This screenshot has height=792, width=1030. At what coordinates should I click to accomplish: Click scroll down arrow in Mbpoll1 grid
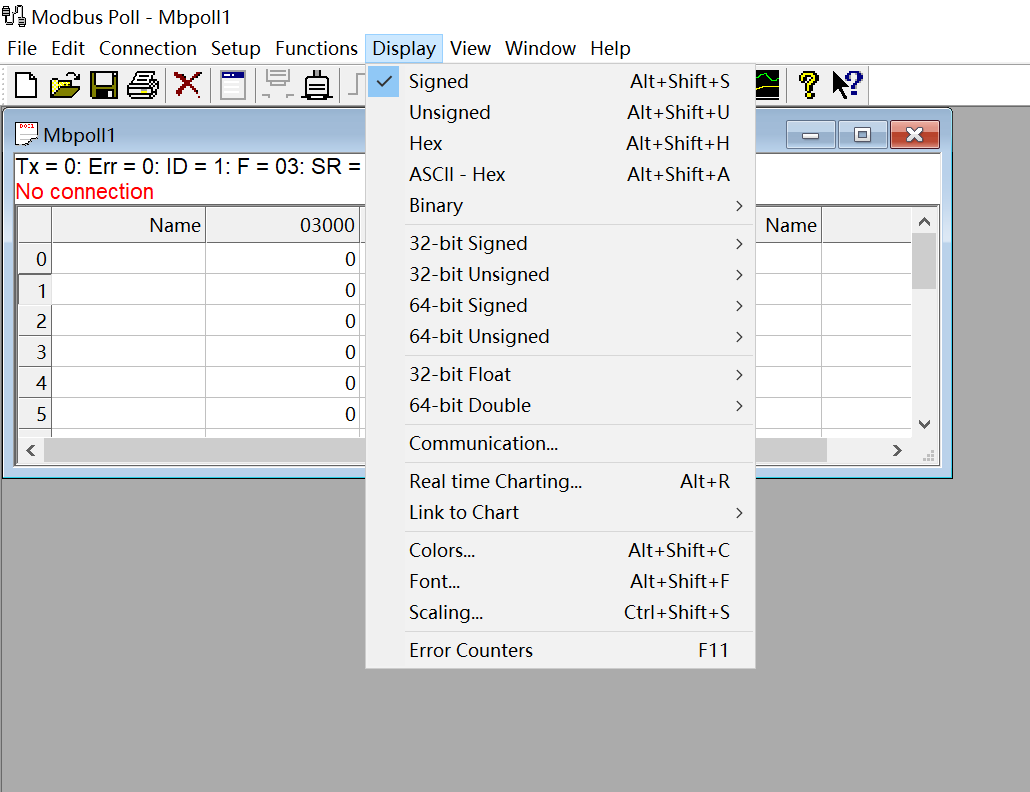924,424
